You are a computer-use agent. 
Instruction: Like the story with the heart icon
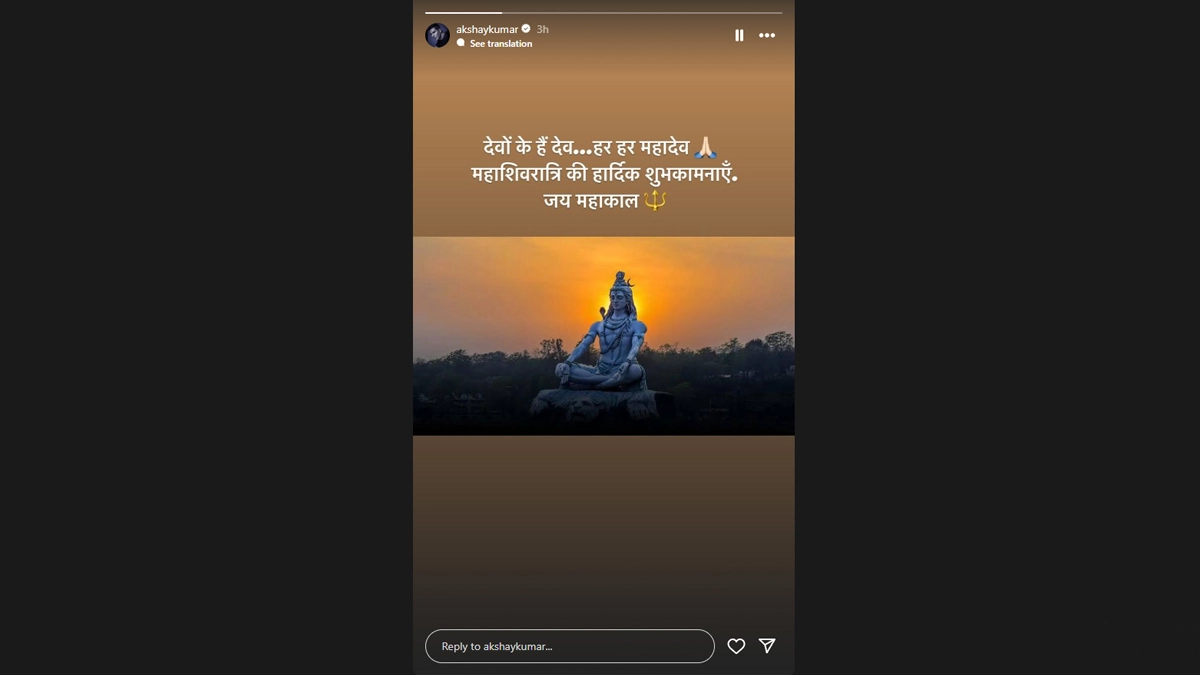[x=736, y=646]
